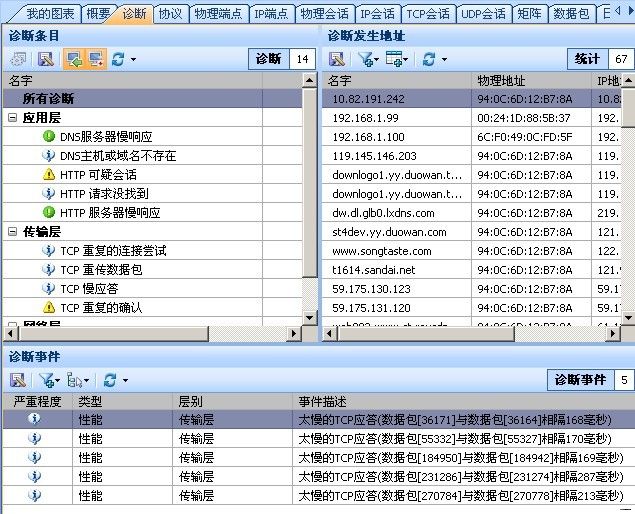Click the export icon in 诊断事件 toolbar
Viewport: 635px width, 514px height.
[x=18, y=380]
